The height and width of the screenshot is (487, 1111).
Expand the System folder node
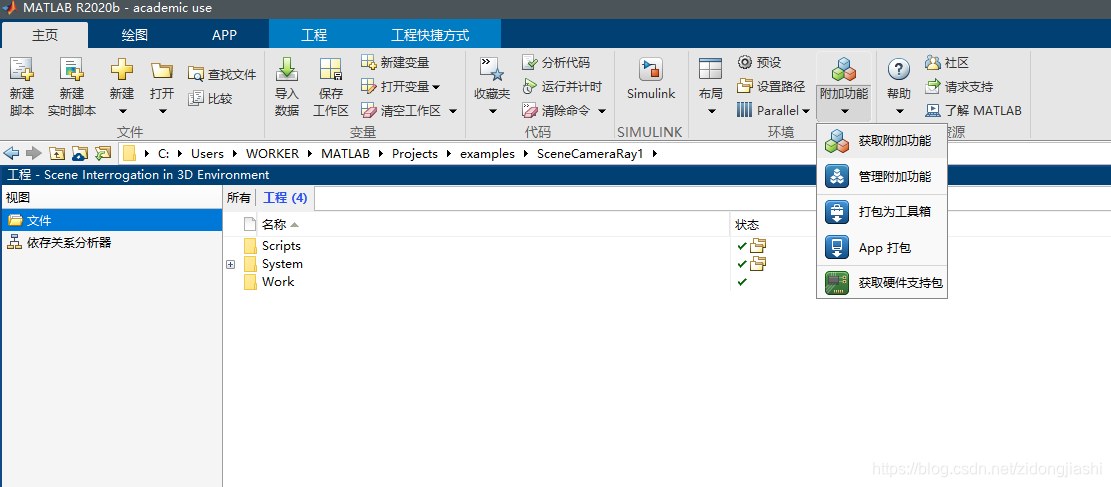pyautogui.click(x=230, y=264)
